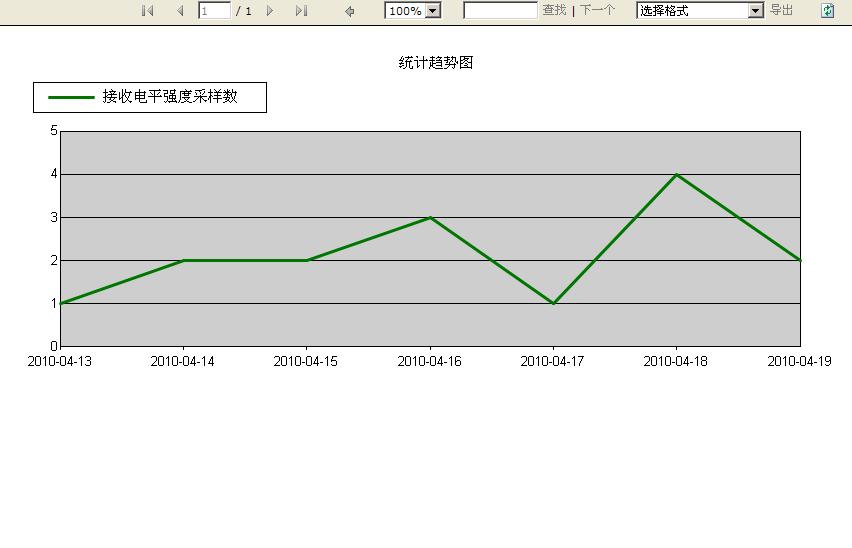
Task: Click the 导出 export link
Action: coord(781,10)
